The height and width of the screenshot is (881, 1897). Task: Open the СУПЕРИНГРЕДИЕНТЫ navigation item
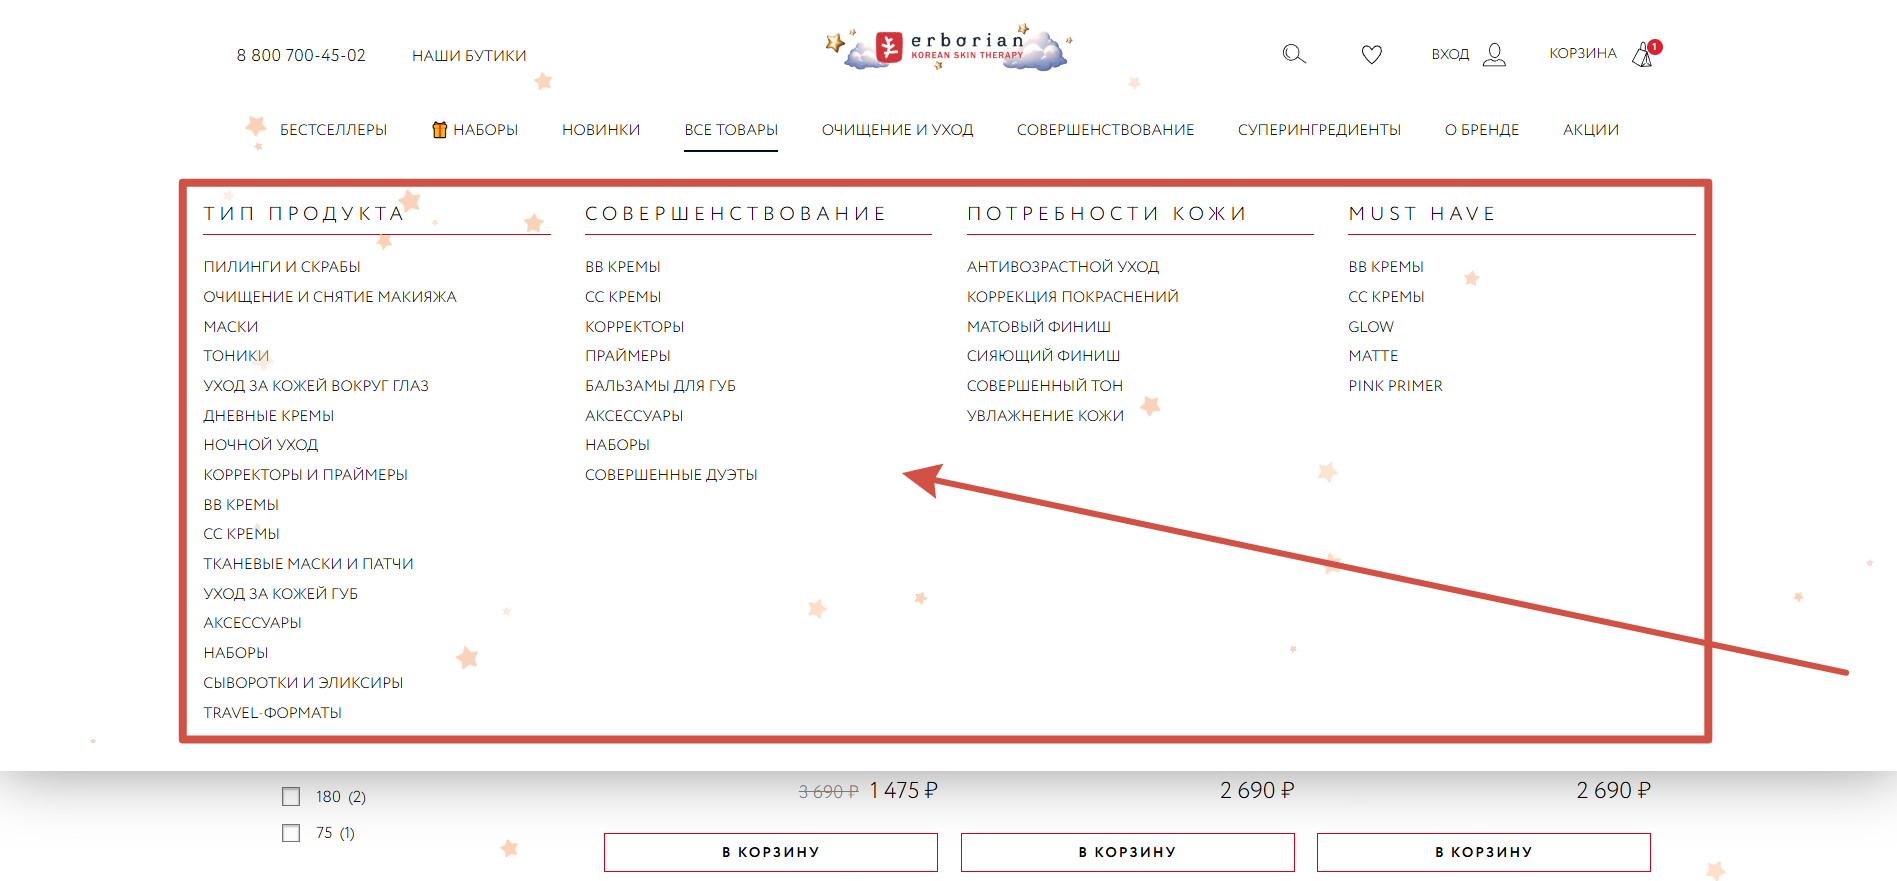[1319, 130]
